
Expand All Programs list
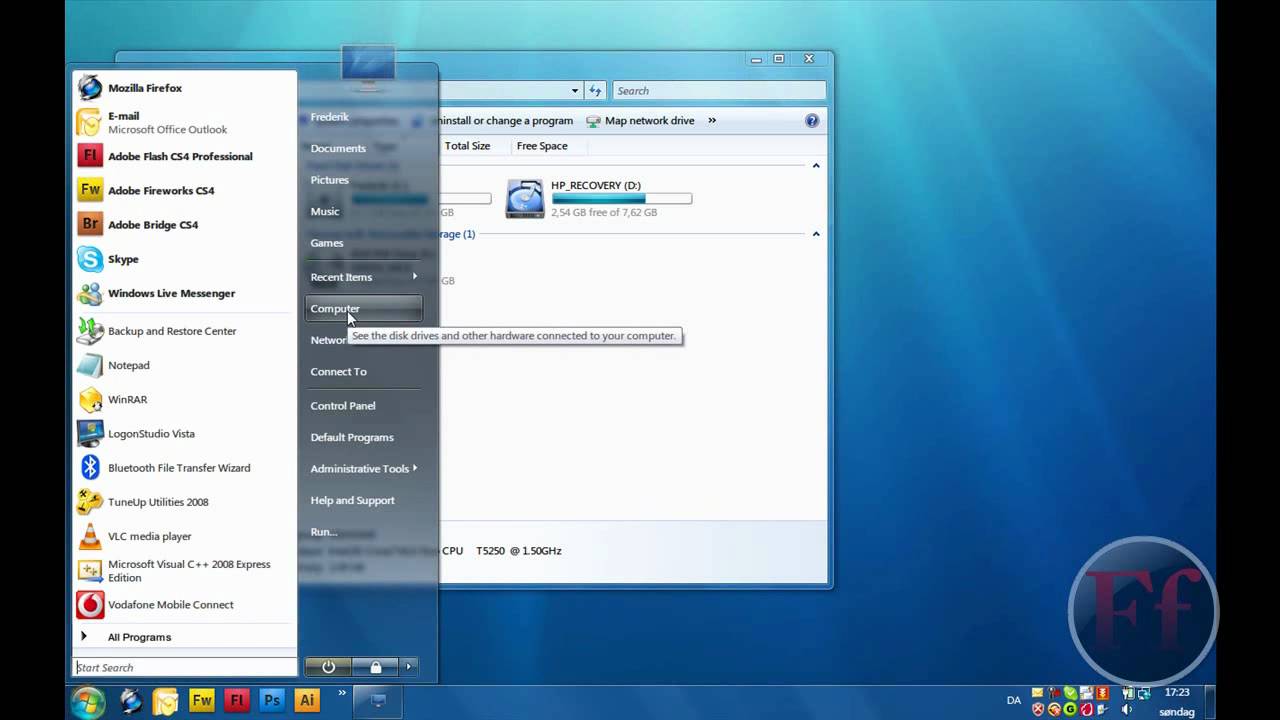[185, 637]
